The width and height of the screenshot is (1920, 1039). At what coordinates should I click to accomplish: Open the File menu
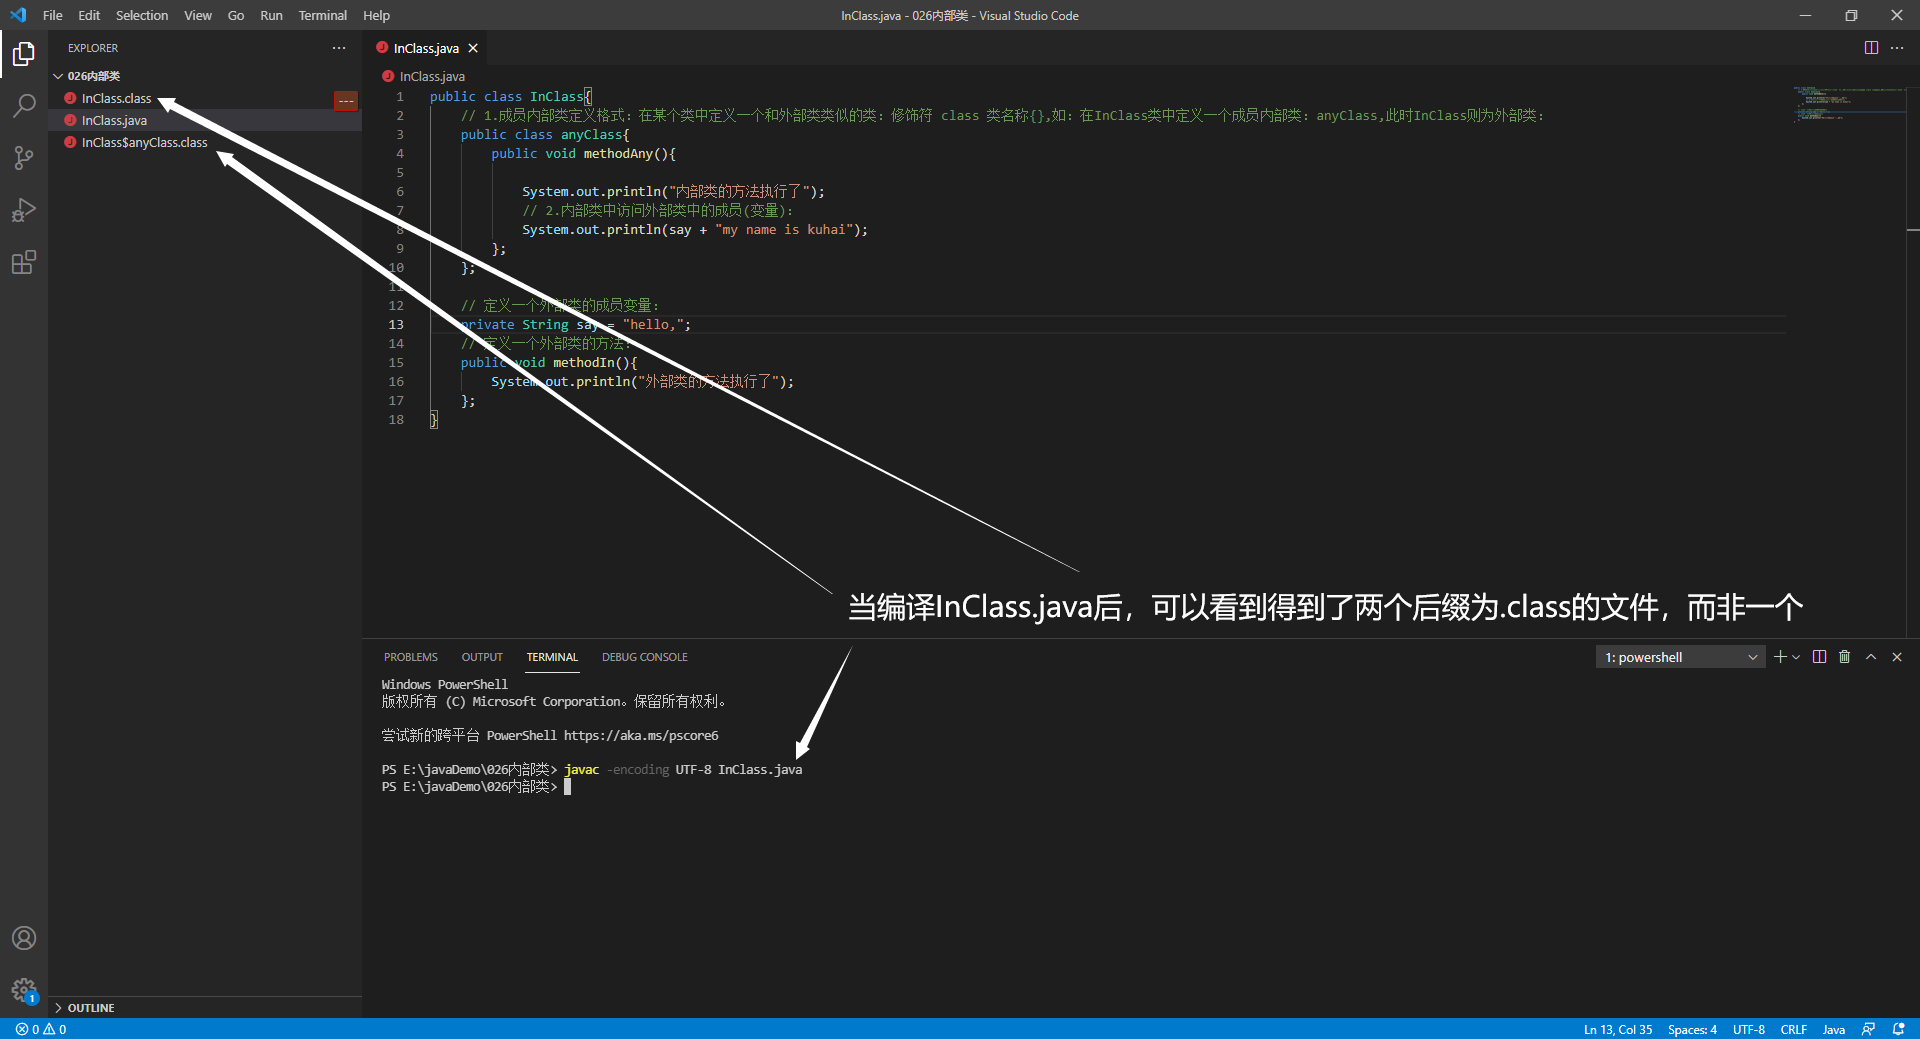click(53, 15)
